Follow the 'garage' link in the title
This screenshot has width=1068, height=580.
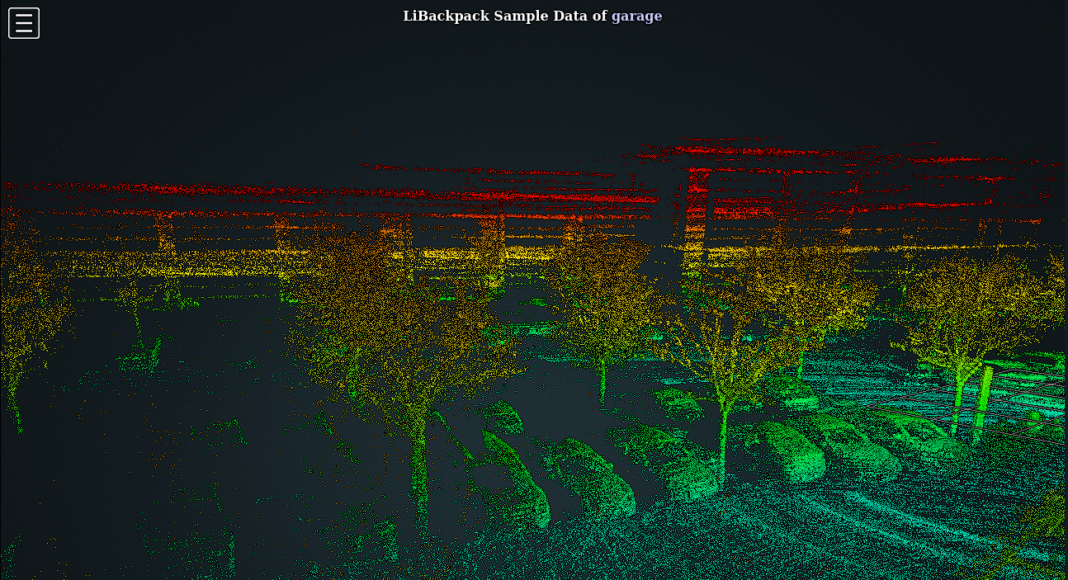coord(636,16)
